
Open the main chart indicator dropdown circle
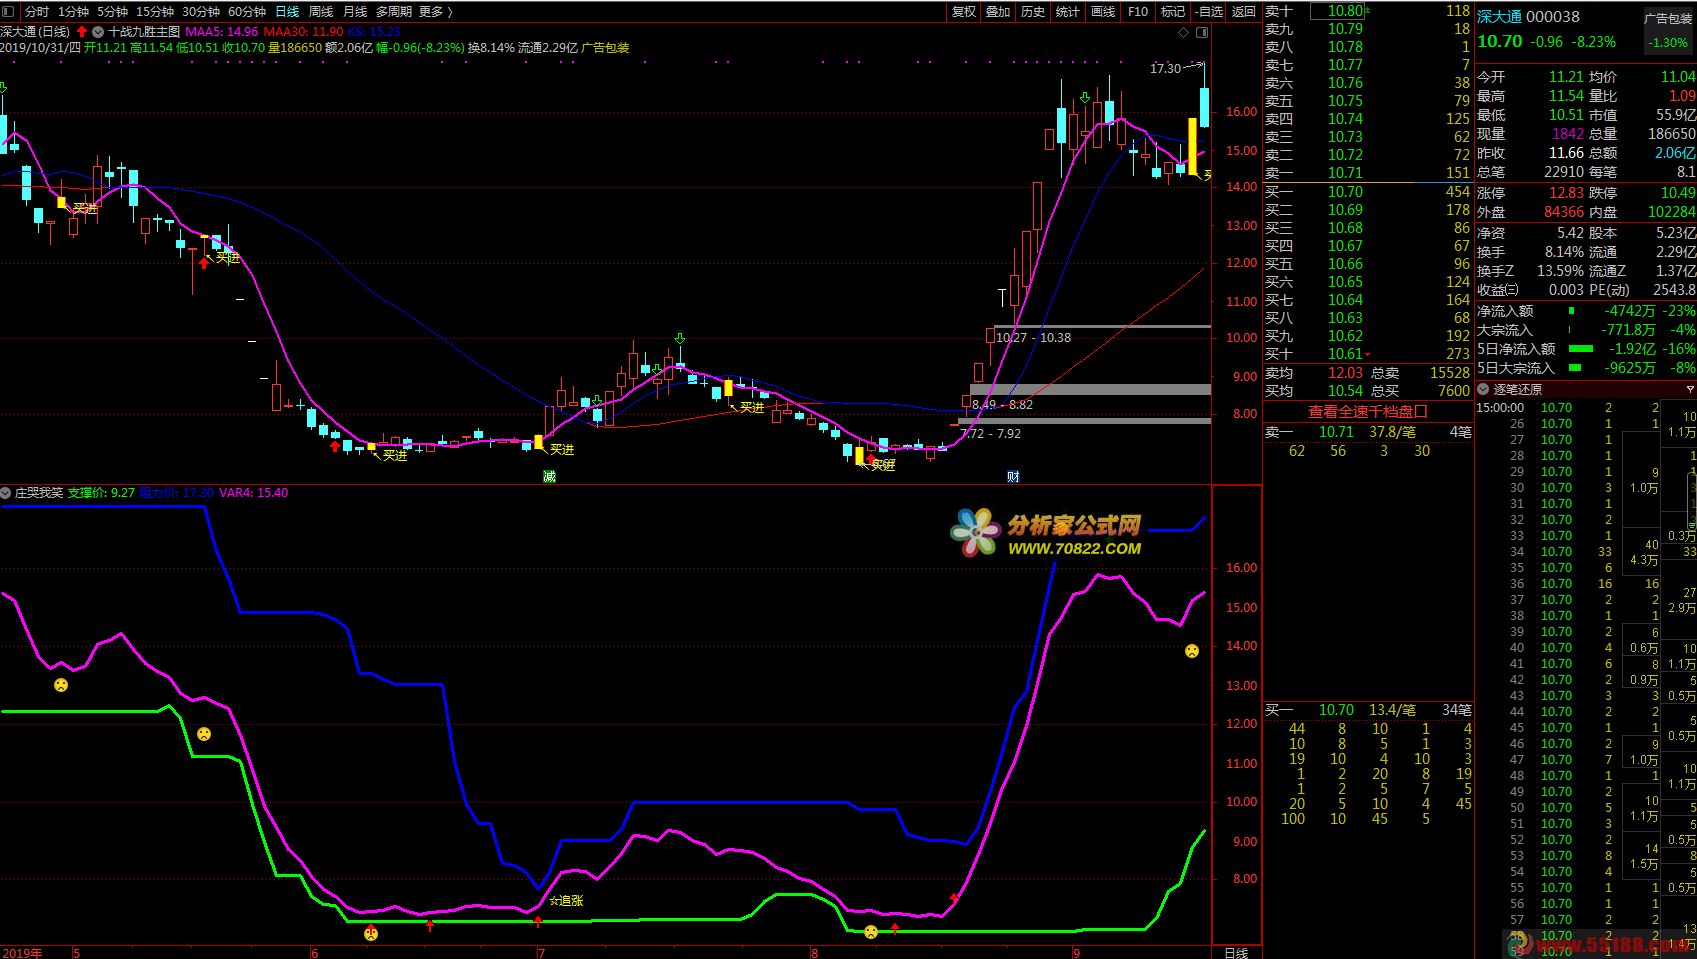(98, 31)
